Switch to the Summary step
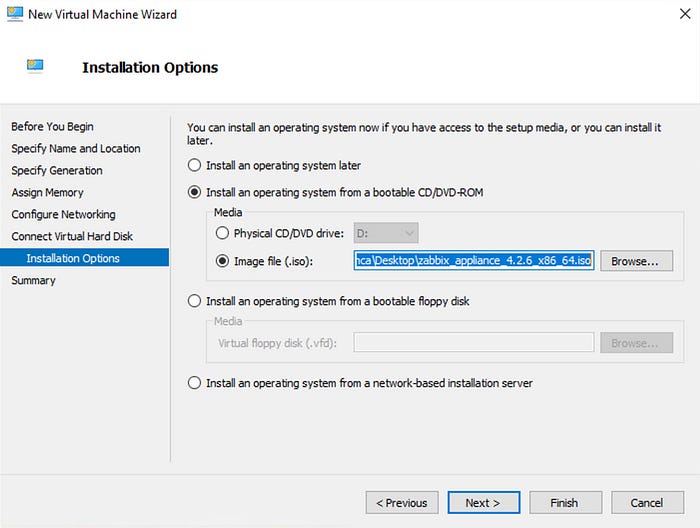Screen dimensions: 700x528 (x=33, y=280)
